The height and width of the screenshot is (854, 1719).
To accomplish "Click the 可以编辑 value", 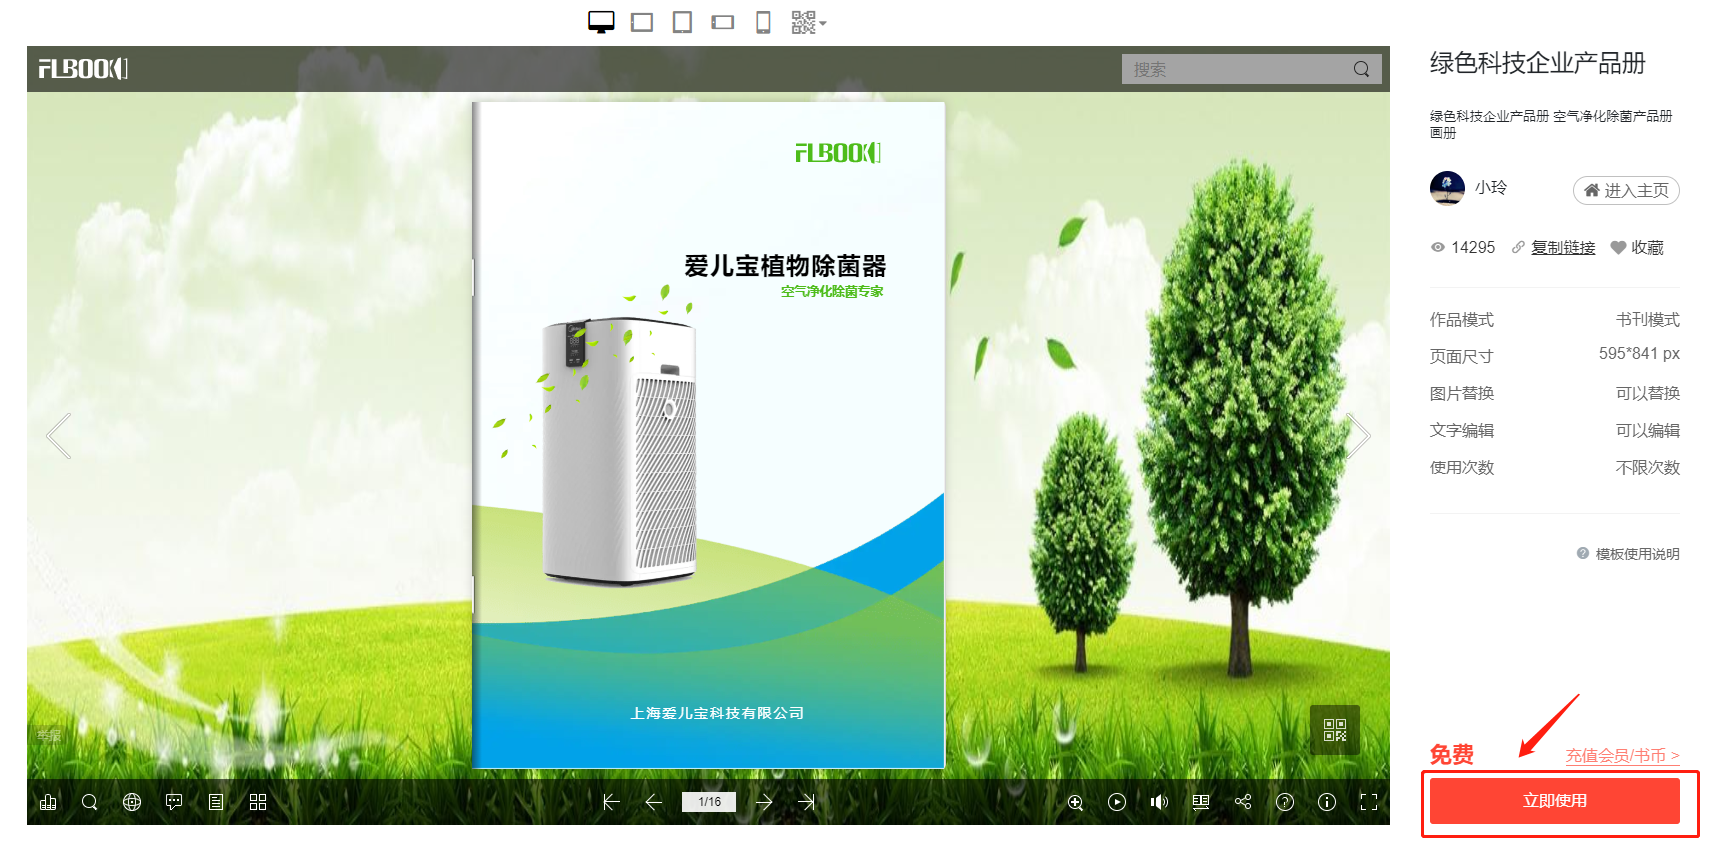I will [1648, 430].
